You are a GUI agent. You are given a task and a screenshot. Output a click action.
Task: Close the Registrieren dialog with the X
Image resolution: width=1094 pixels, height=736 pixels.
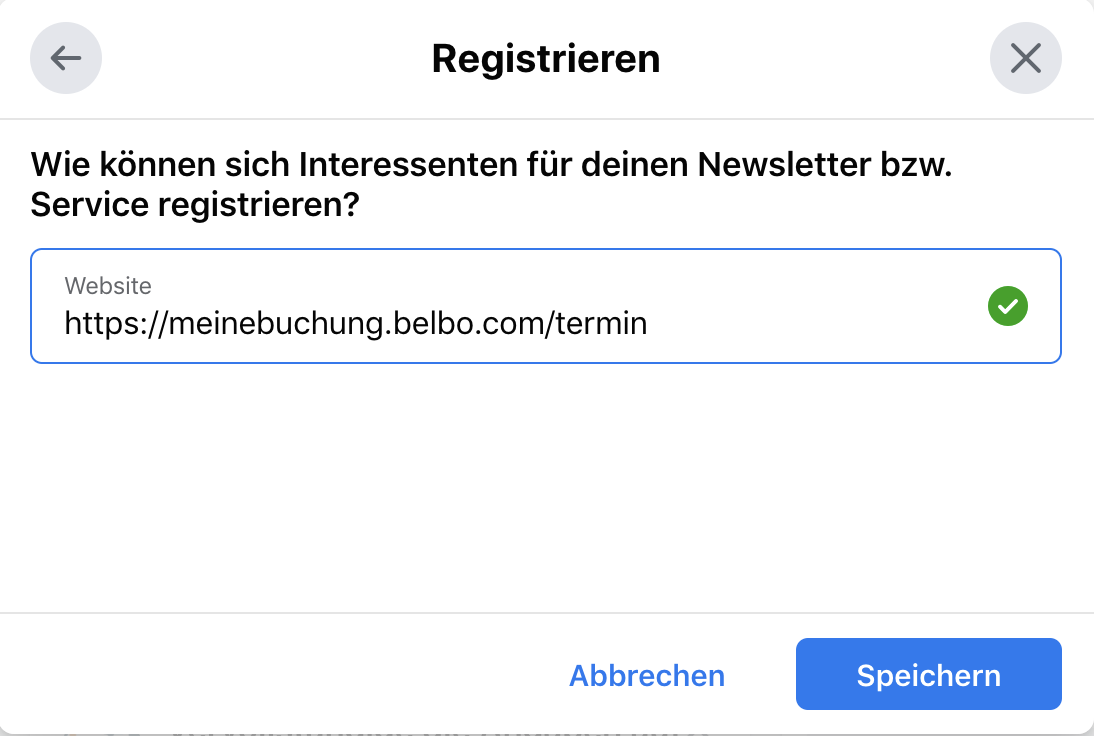click(x=1026, y=58)
